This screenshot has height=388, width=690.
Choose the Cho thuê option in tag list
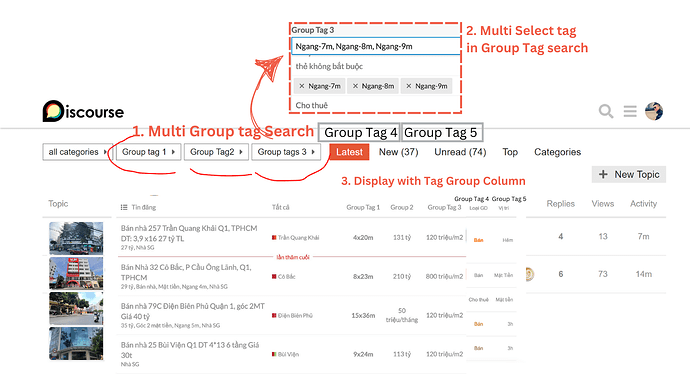tap(312, 105)
